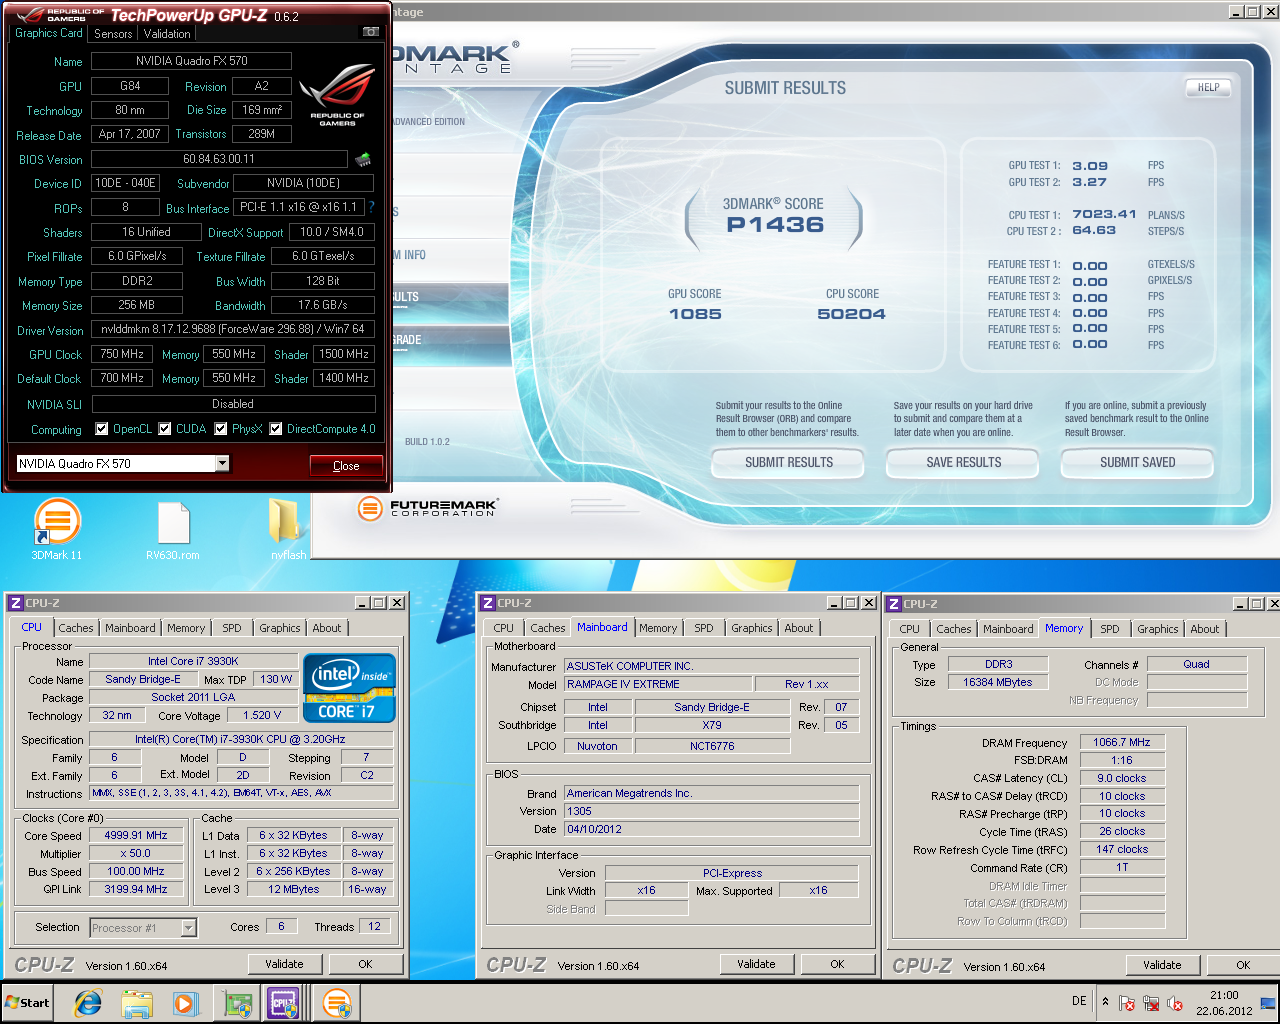
Task: Select GPU-Z Graphics Card tab
Action: (49, 33)
